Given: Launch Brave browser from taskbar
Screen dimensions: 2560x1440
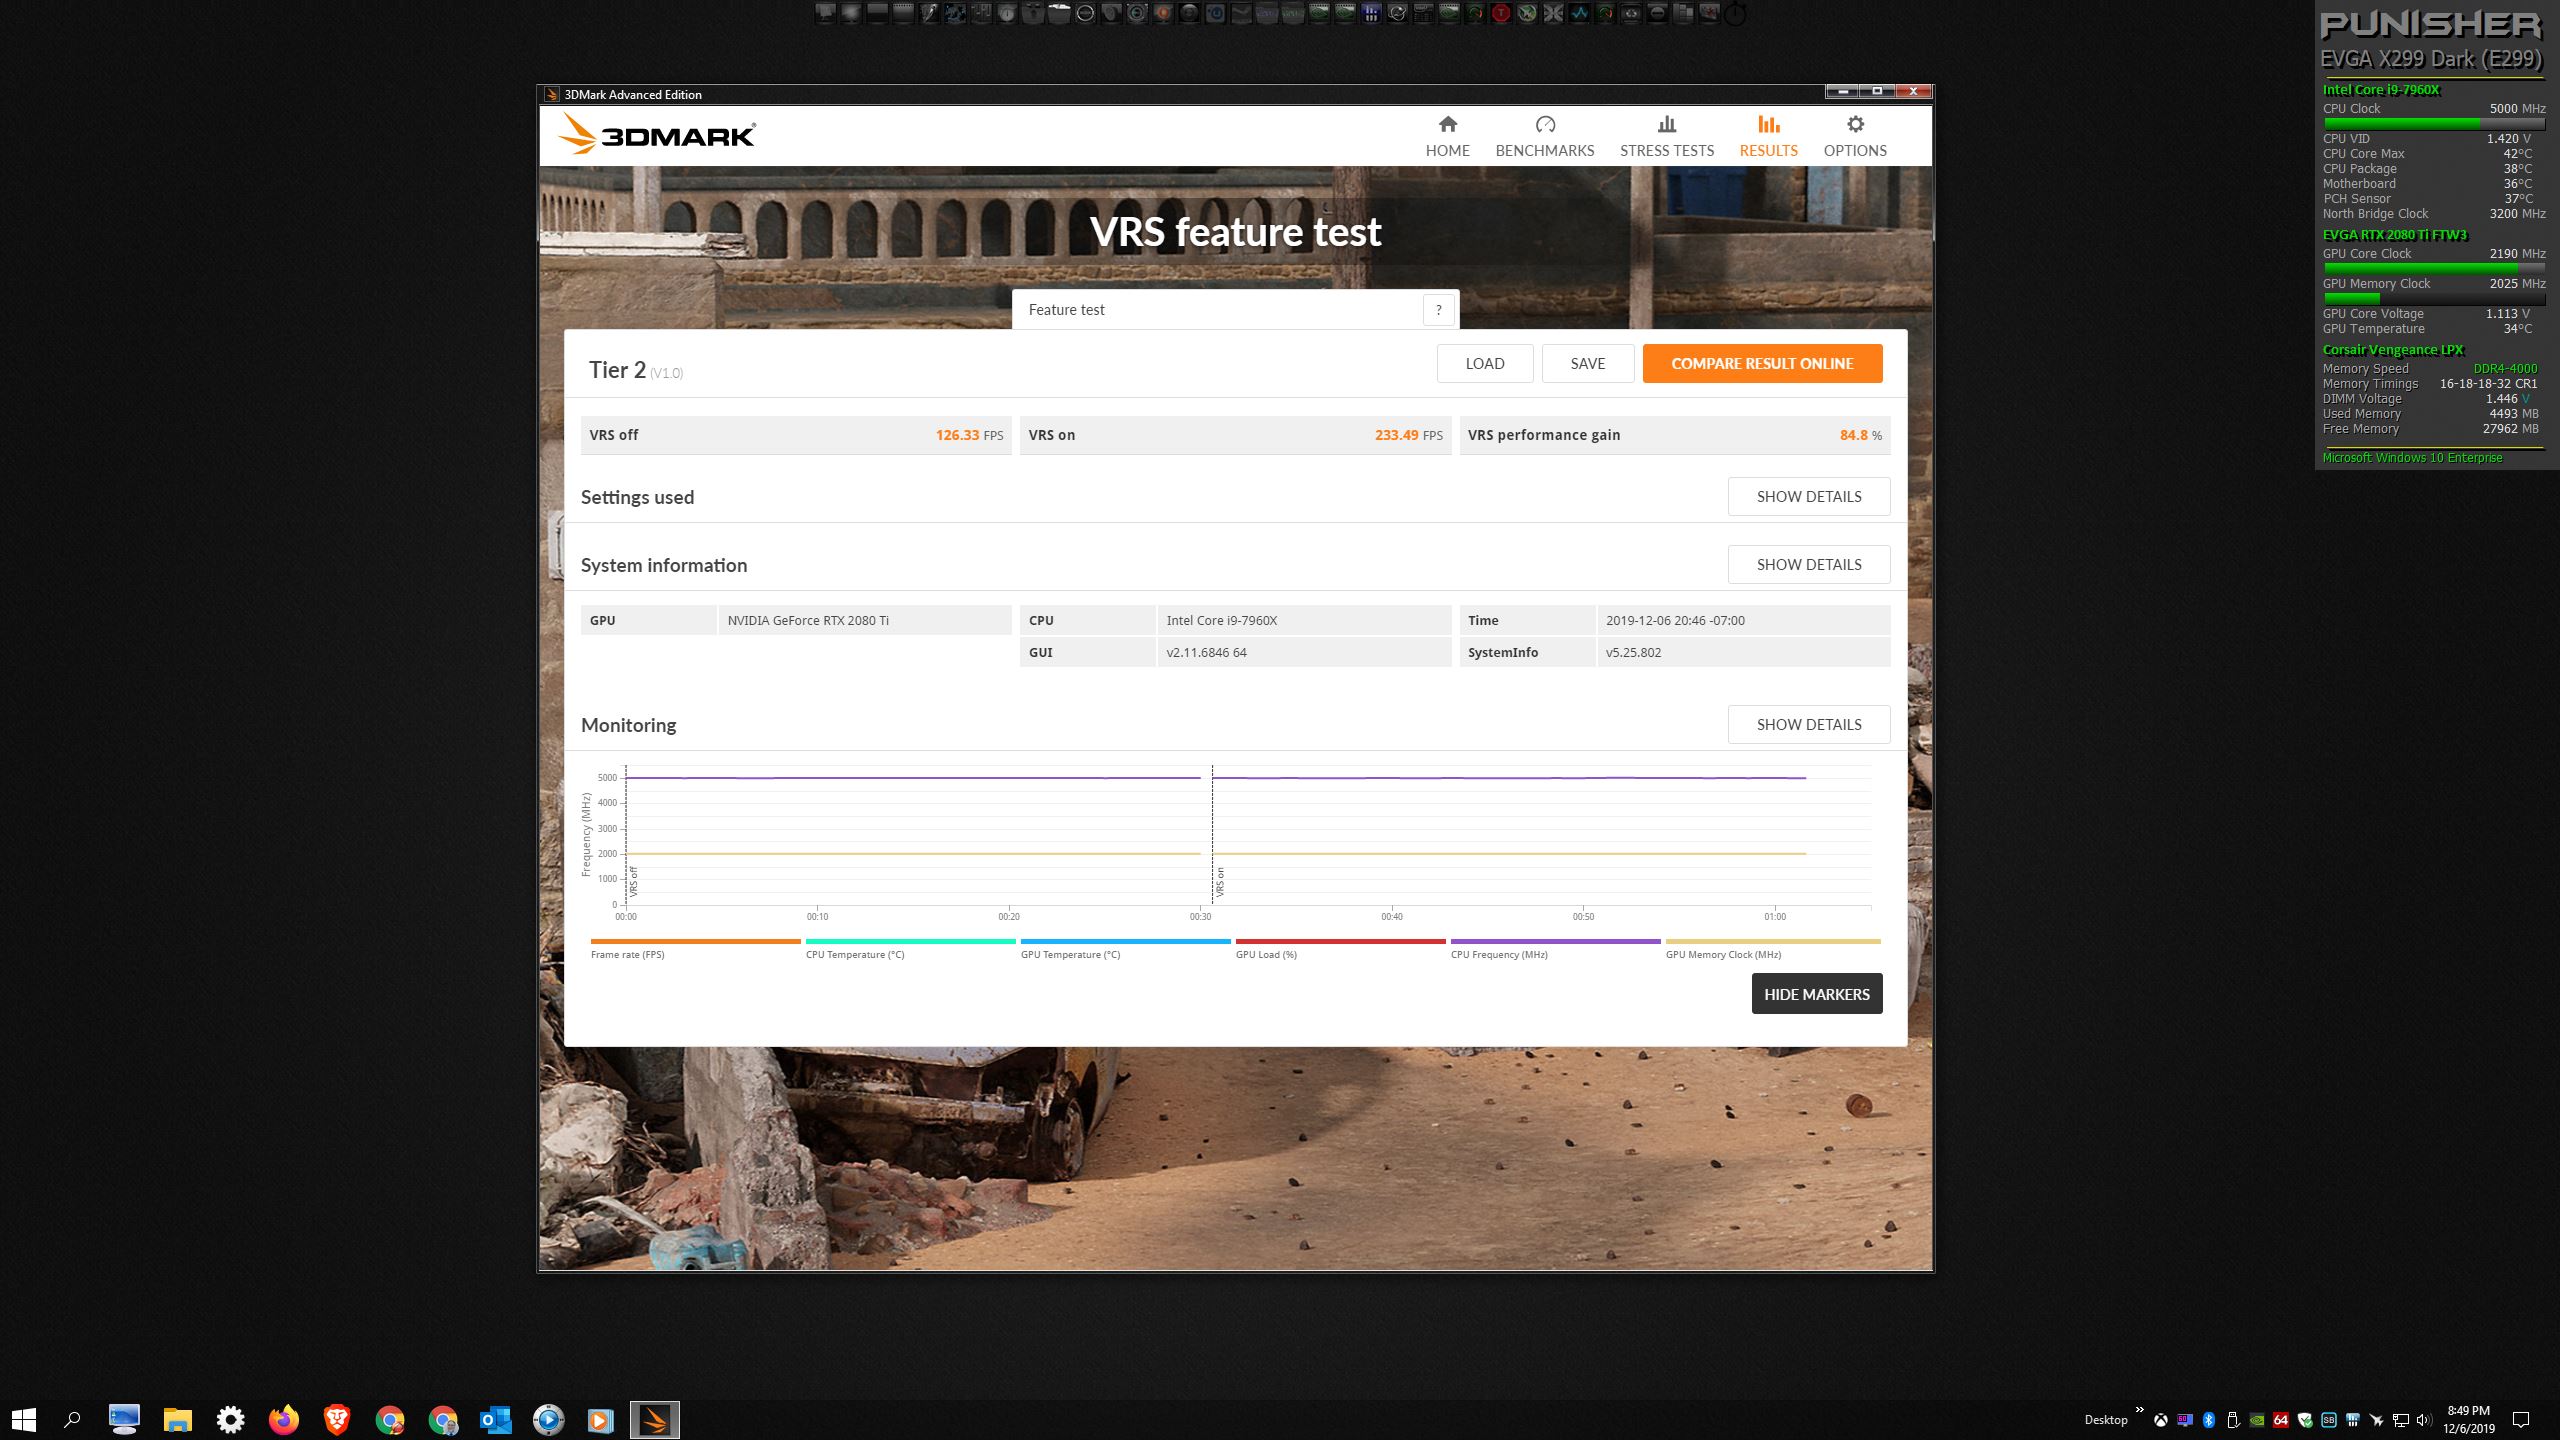Looking at the screenshot, I should [336, 1419].
